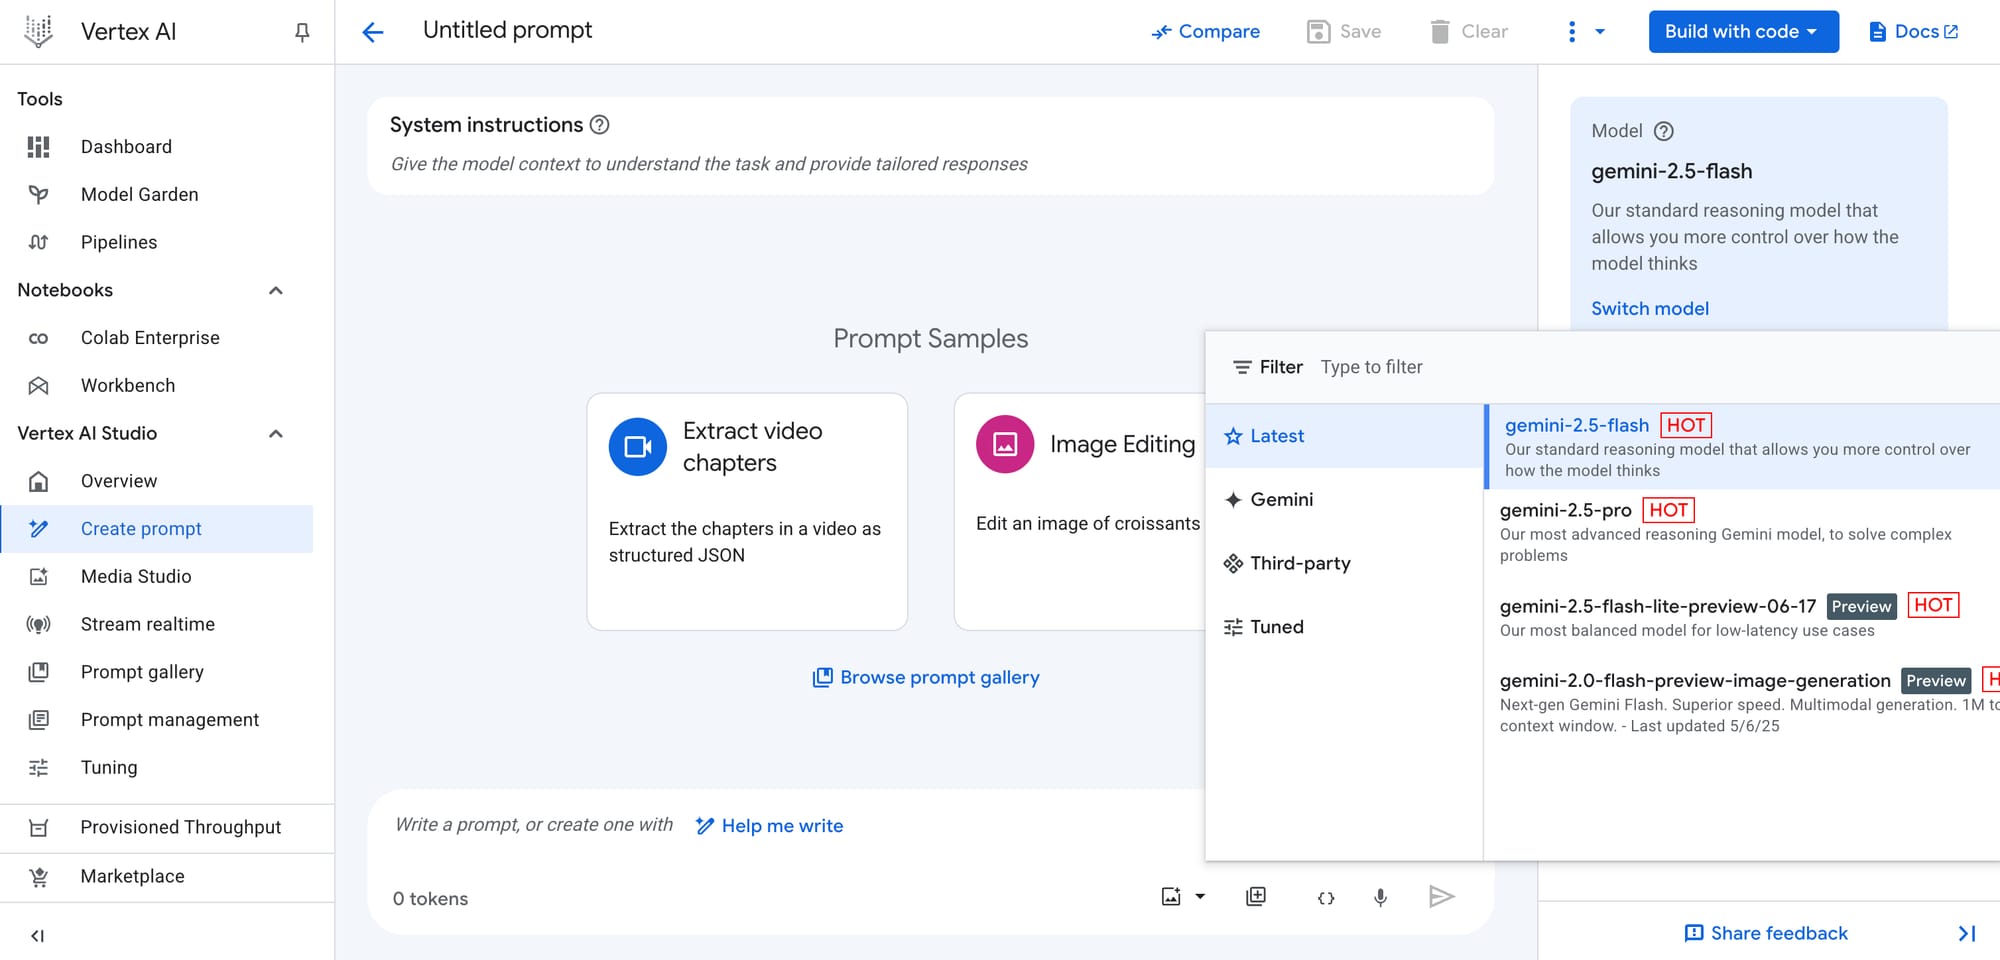The image size is (2000, 960).
Task: Select the gemini-2.5-flash model option
Action: tap(1742, 447)
